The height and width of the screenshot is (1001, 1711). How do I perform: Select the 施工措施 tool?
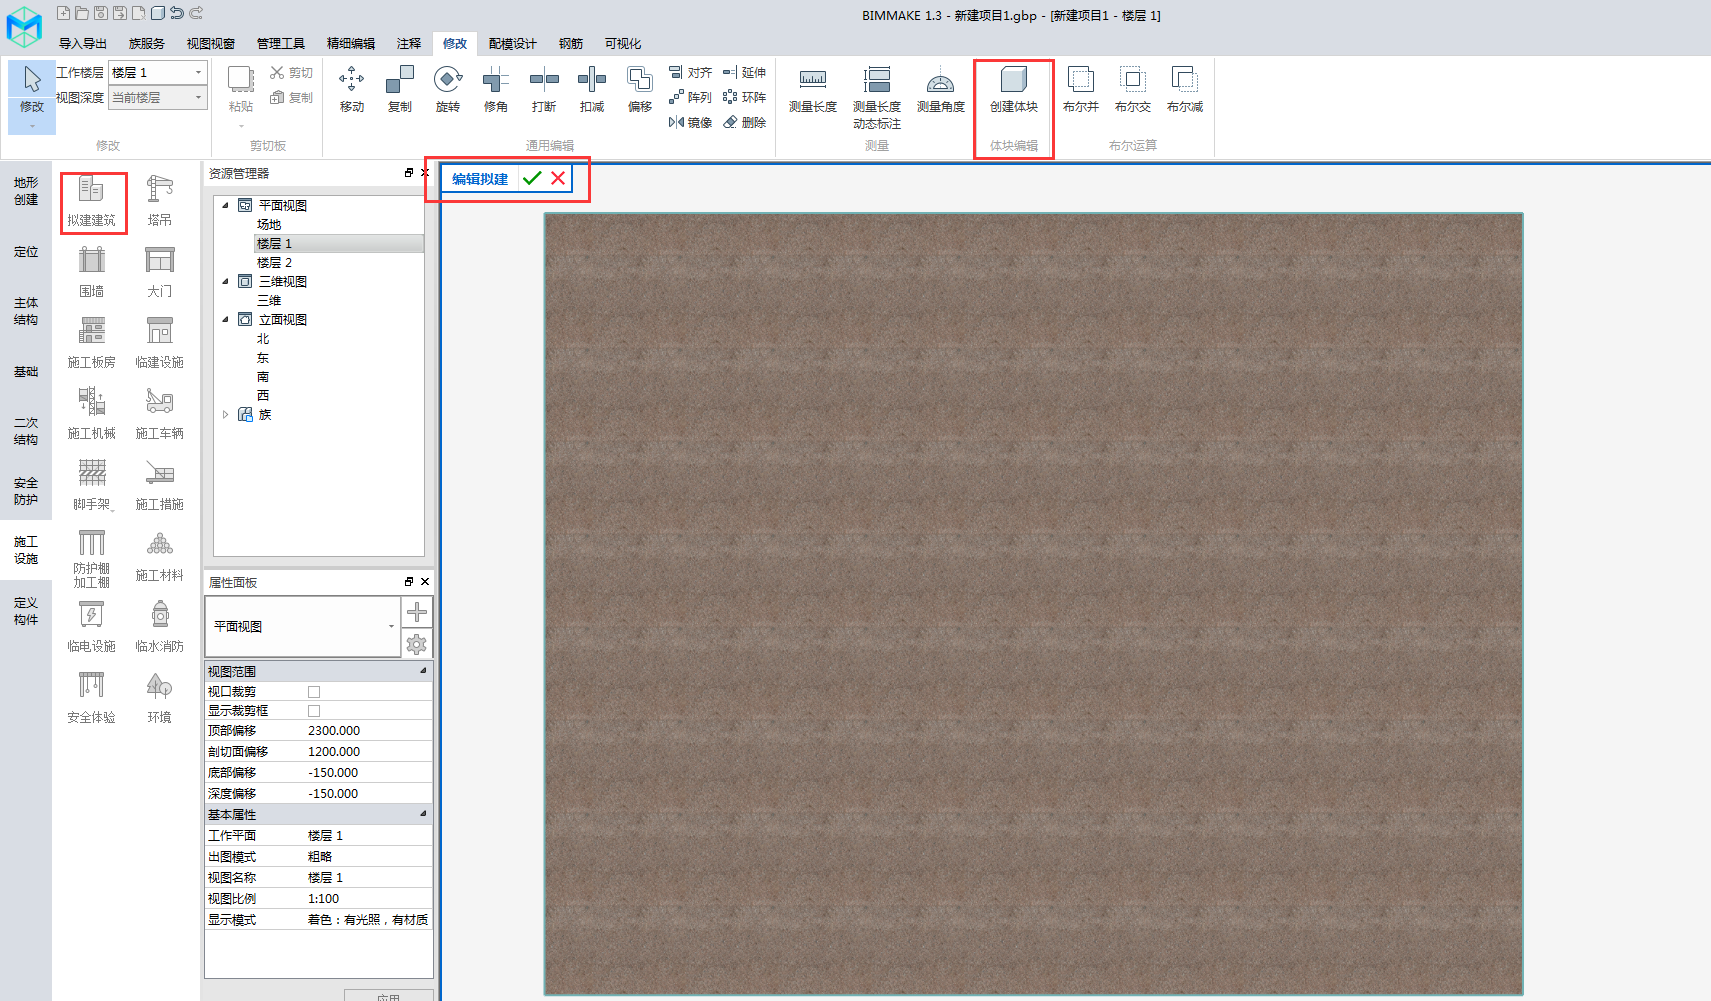coord(160,485)
